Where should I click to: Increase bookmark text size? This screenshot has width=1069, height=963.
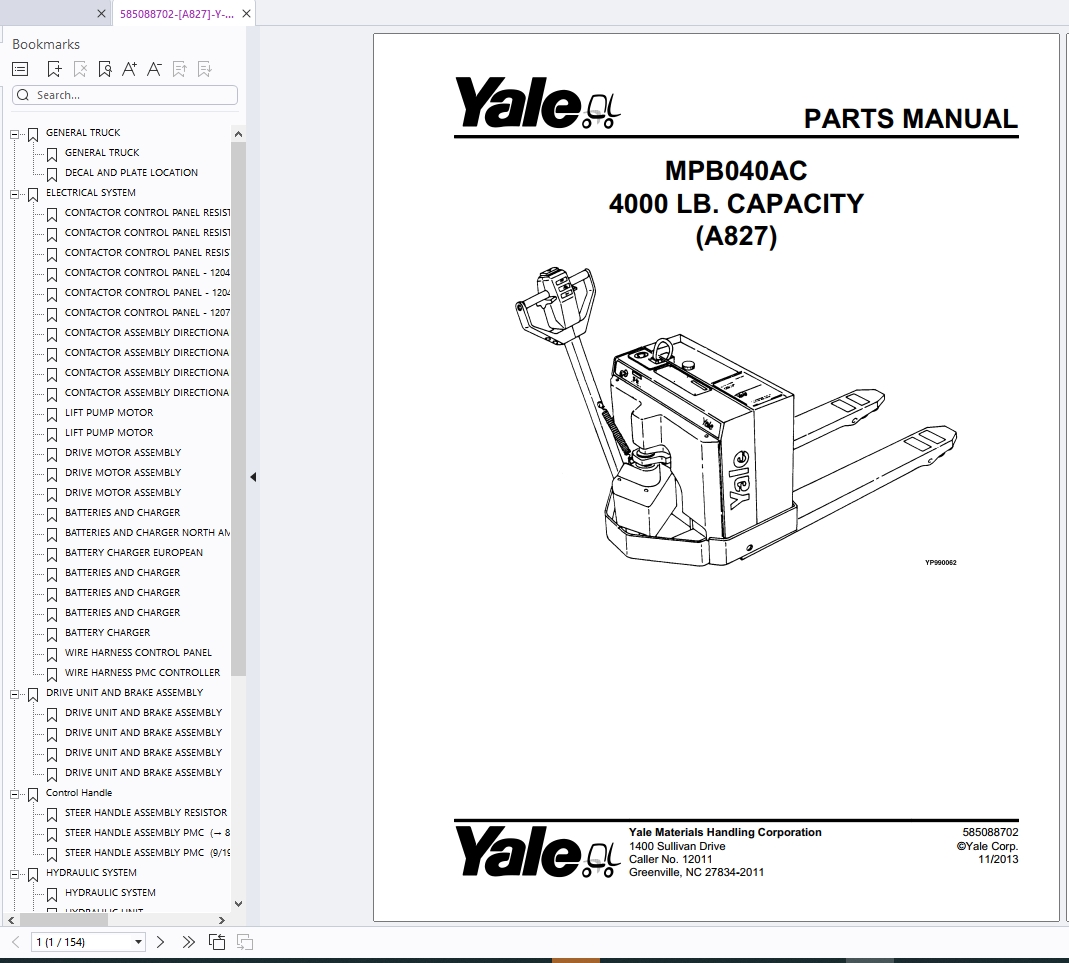click(130, 69)
